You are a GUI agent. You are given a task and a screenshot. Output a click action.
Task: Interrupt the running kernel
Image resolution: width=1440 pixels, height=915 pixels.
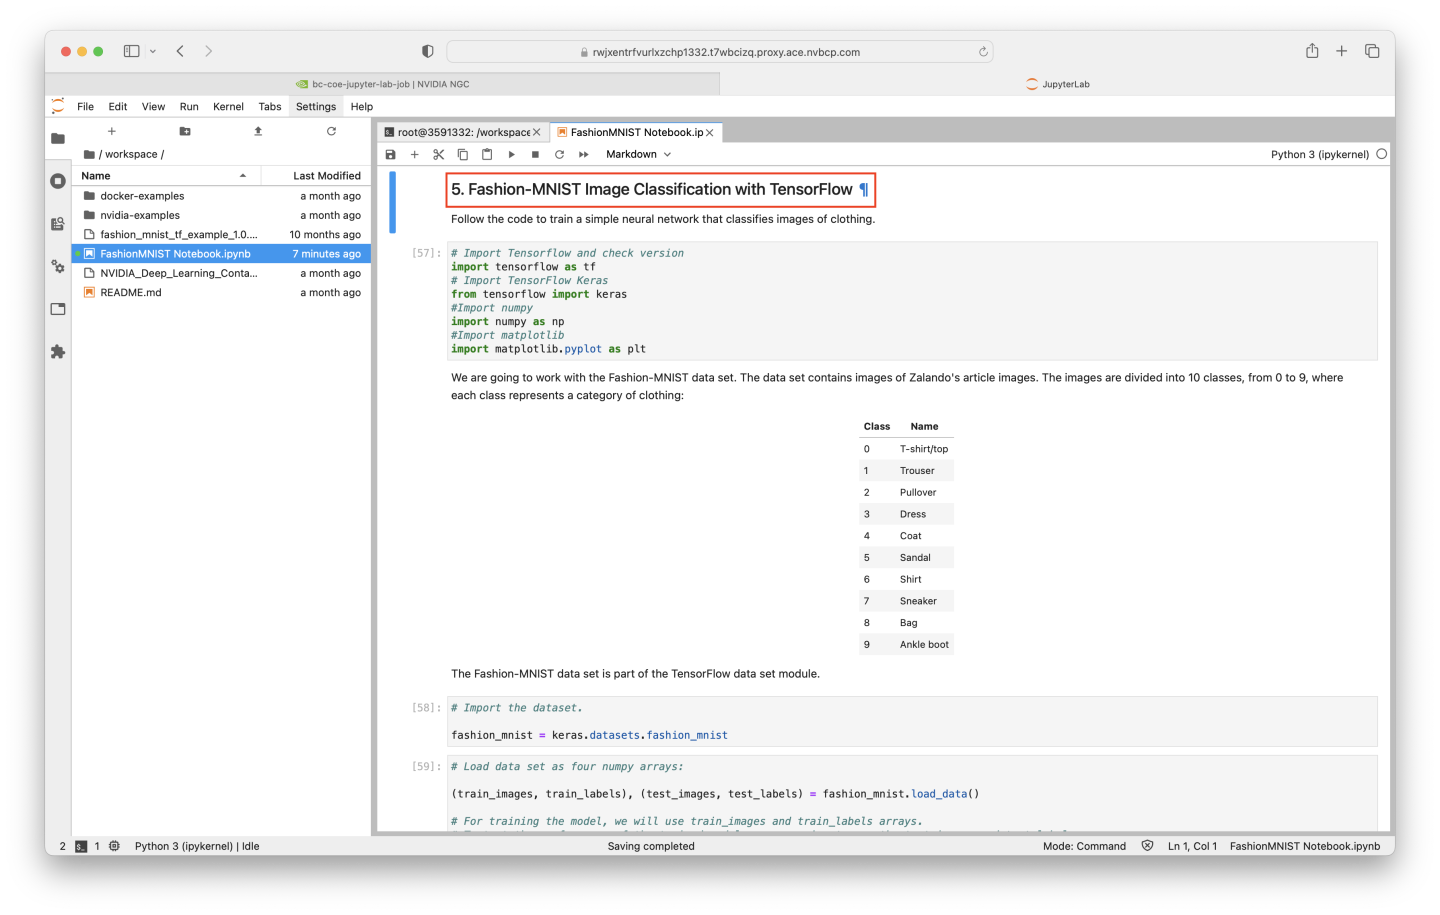coord(535,154)
